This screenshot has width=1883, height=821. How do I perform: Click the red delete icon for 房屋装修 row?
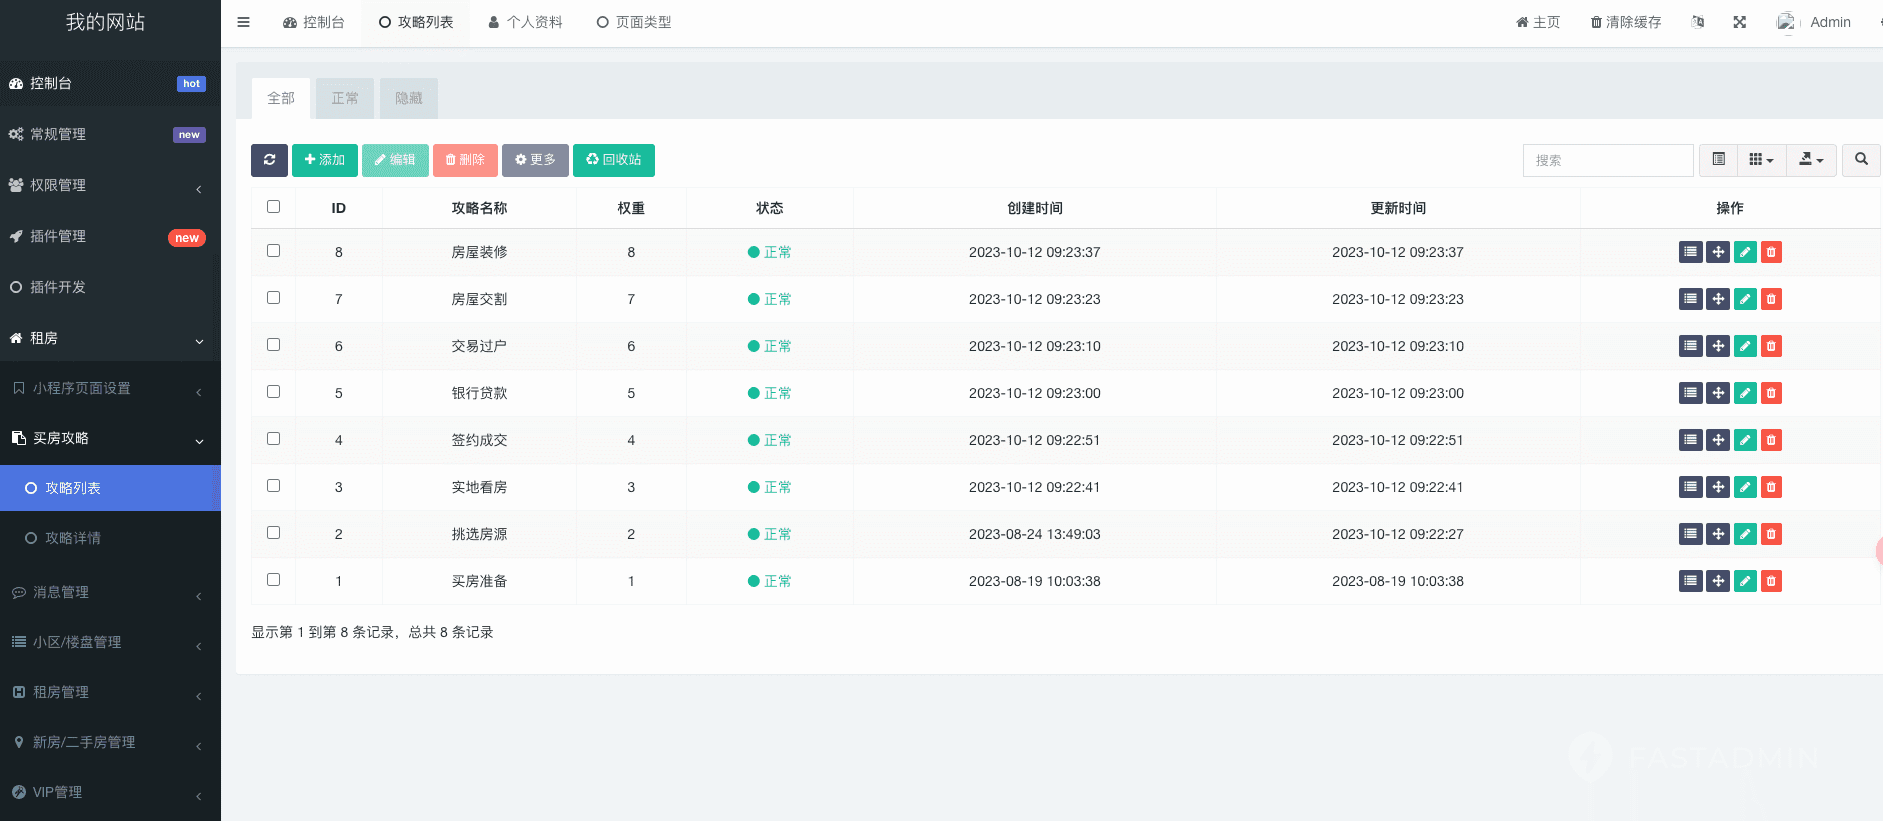(1771, 252)
